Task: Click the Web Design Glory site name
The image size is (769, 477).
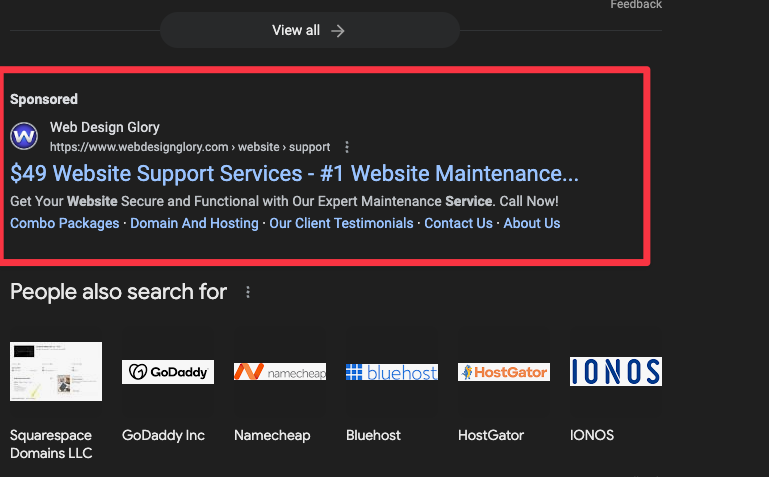Action: (x=105, y=127)
